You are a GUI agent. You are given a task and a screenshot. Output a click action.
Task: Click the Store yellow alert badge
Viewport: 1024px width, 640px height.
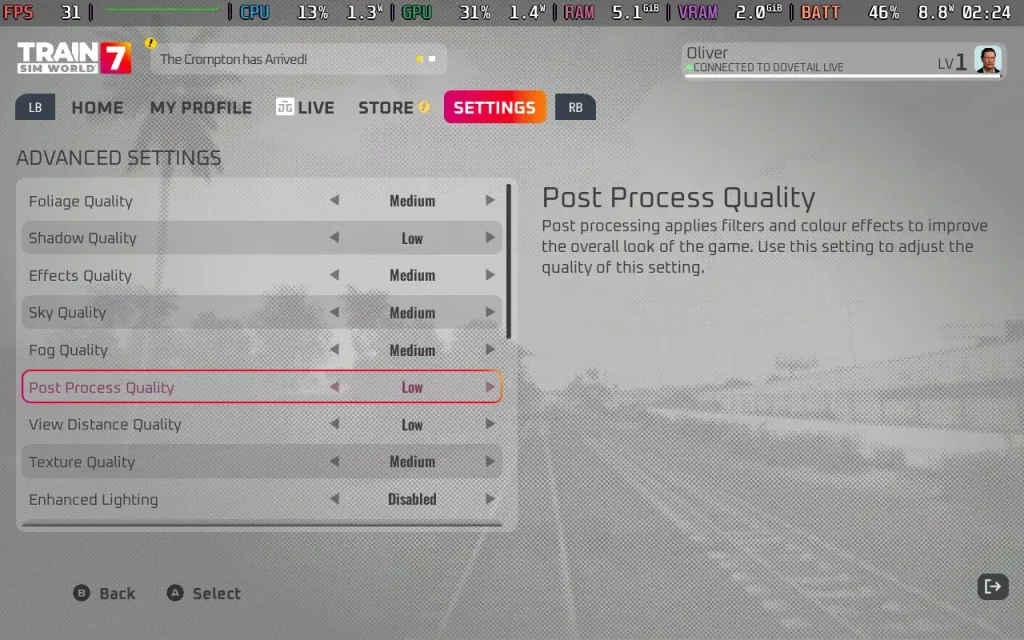(424, 106)
